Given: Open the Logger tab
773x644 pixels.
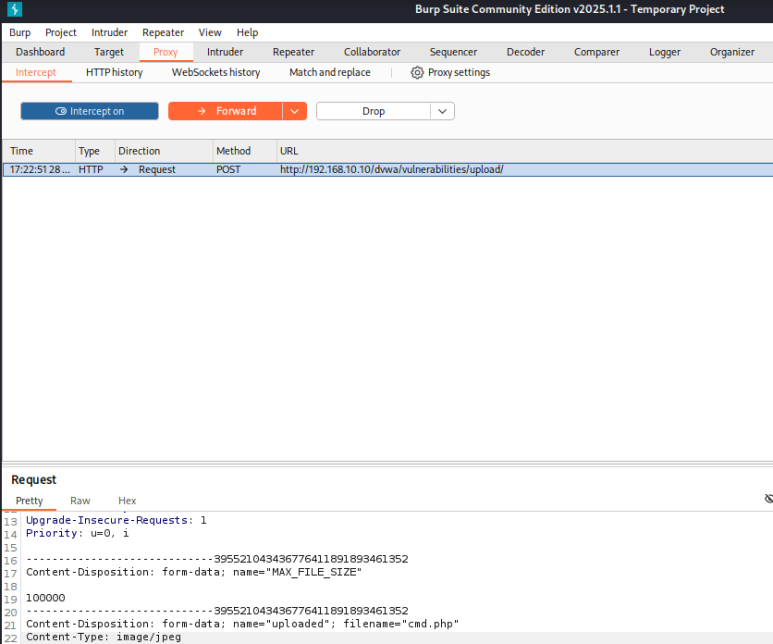Looking at the screenshot, I should click(665, 52).
